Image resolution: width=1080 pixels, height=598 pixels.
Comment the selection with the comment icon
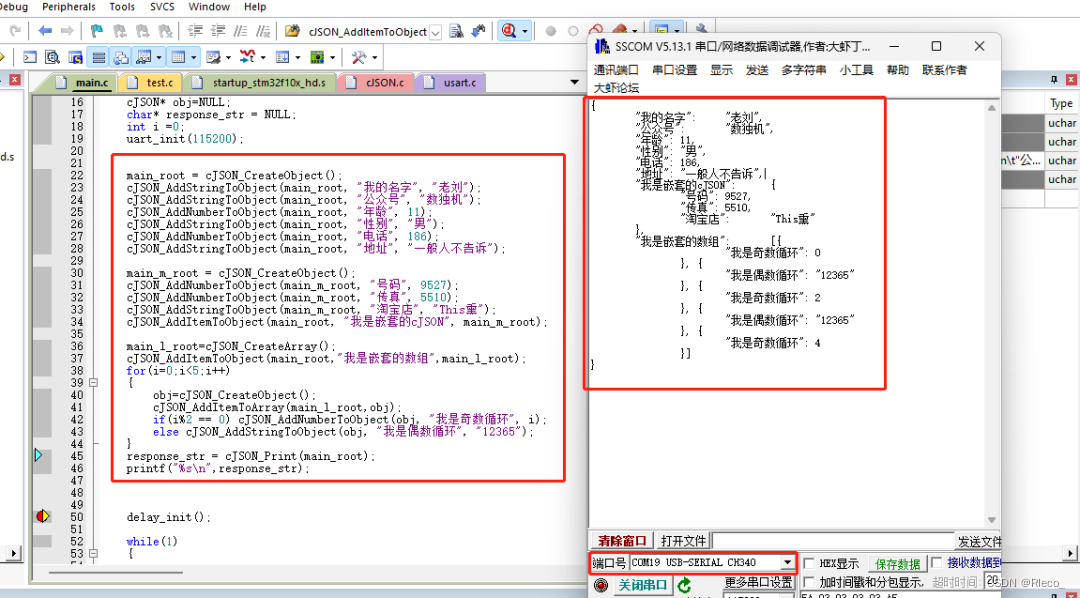click(x=240, y=31)
